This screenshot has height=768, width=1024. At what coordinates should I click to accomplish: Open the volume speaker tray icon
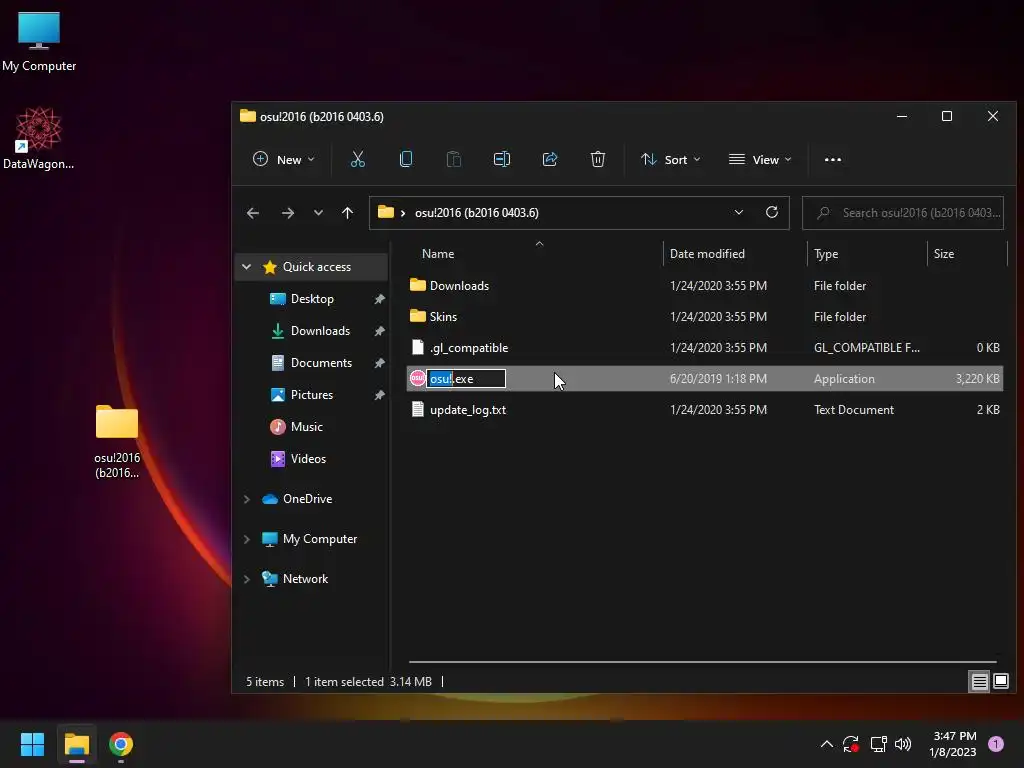903,744
